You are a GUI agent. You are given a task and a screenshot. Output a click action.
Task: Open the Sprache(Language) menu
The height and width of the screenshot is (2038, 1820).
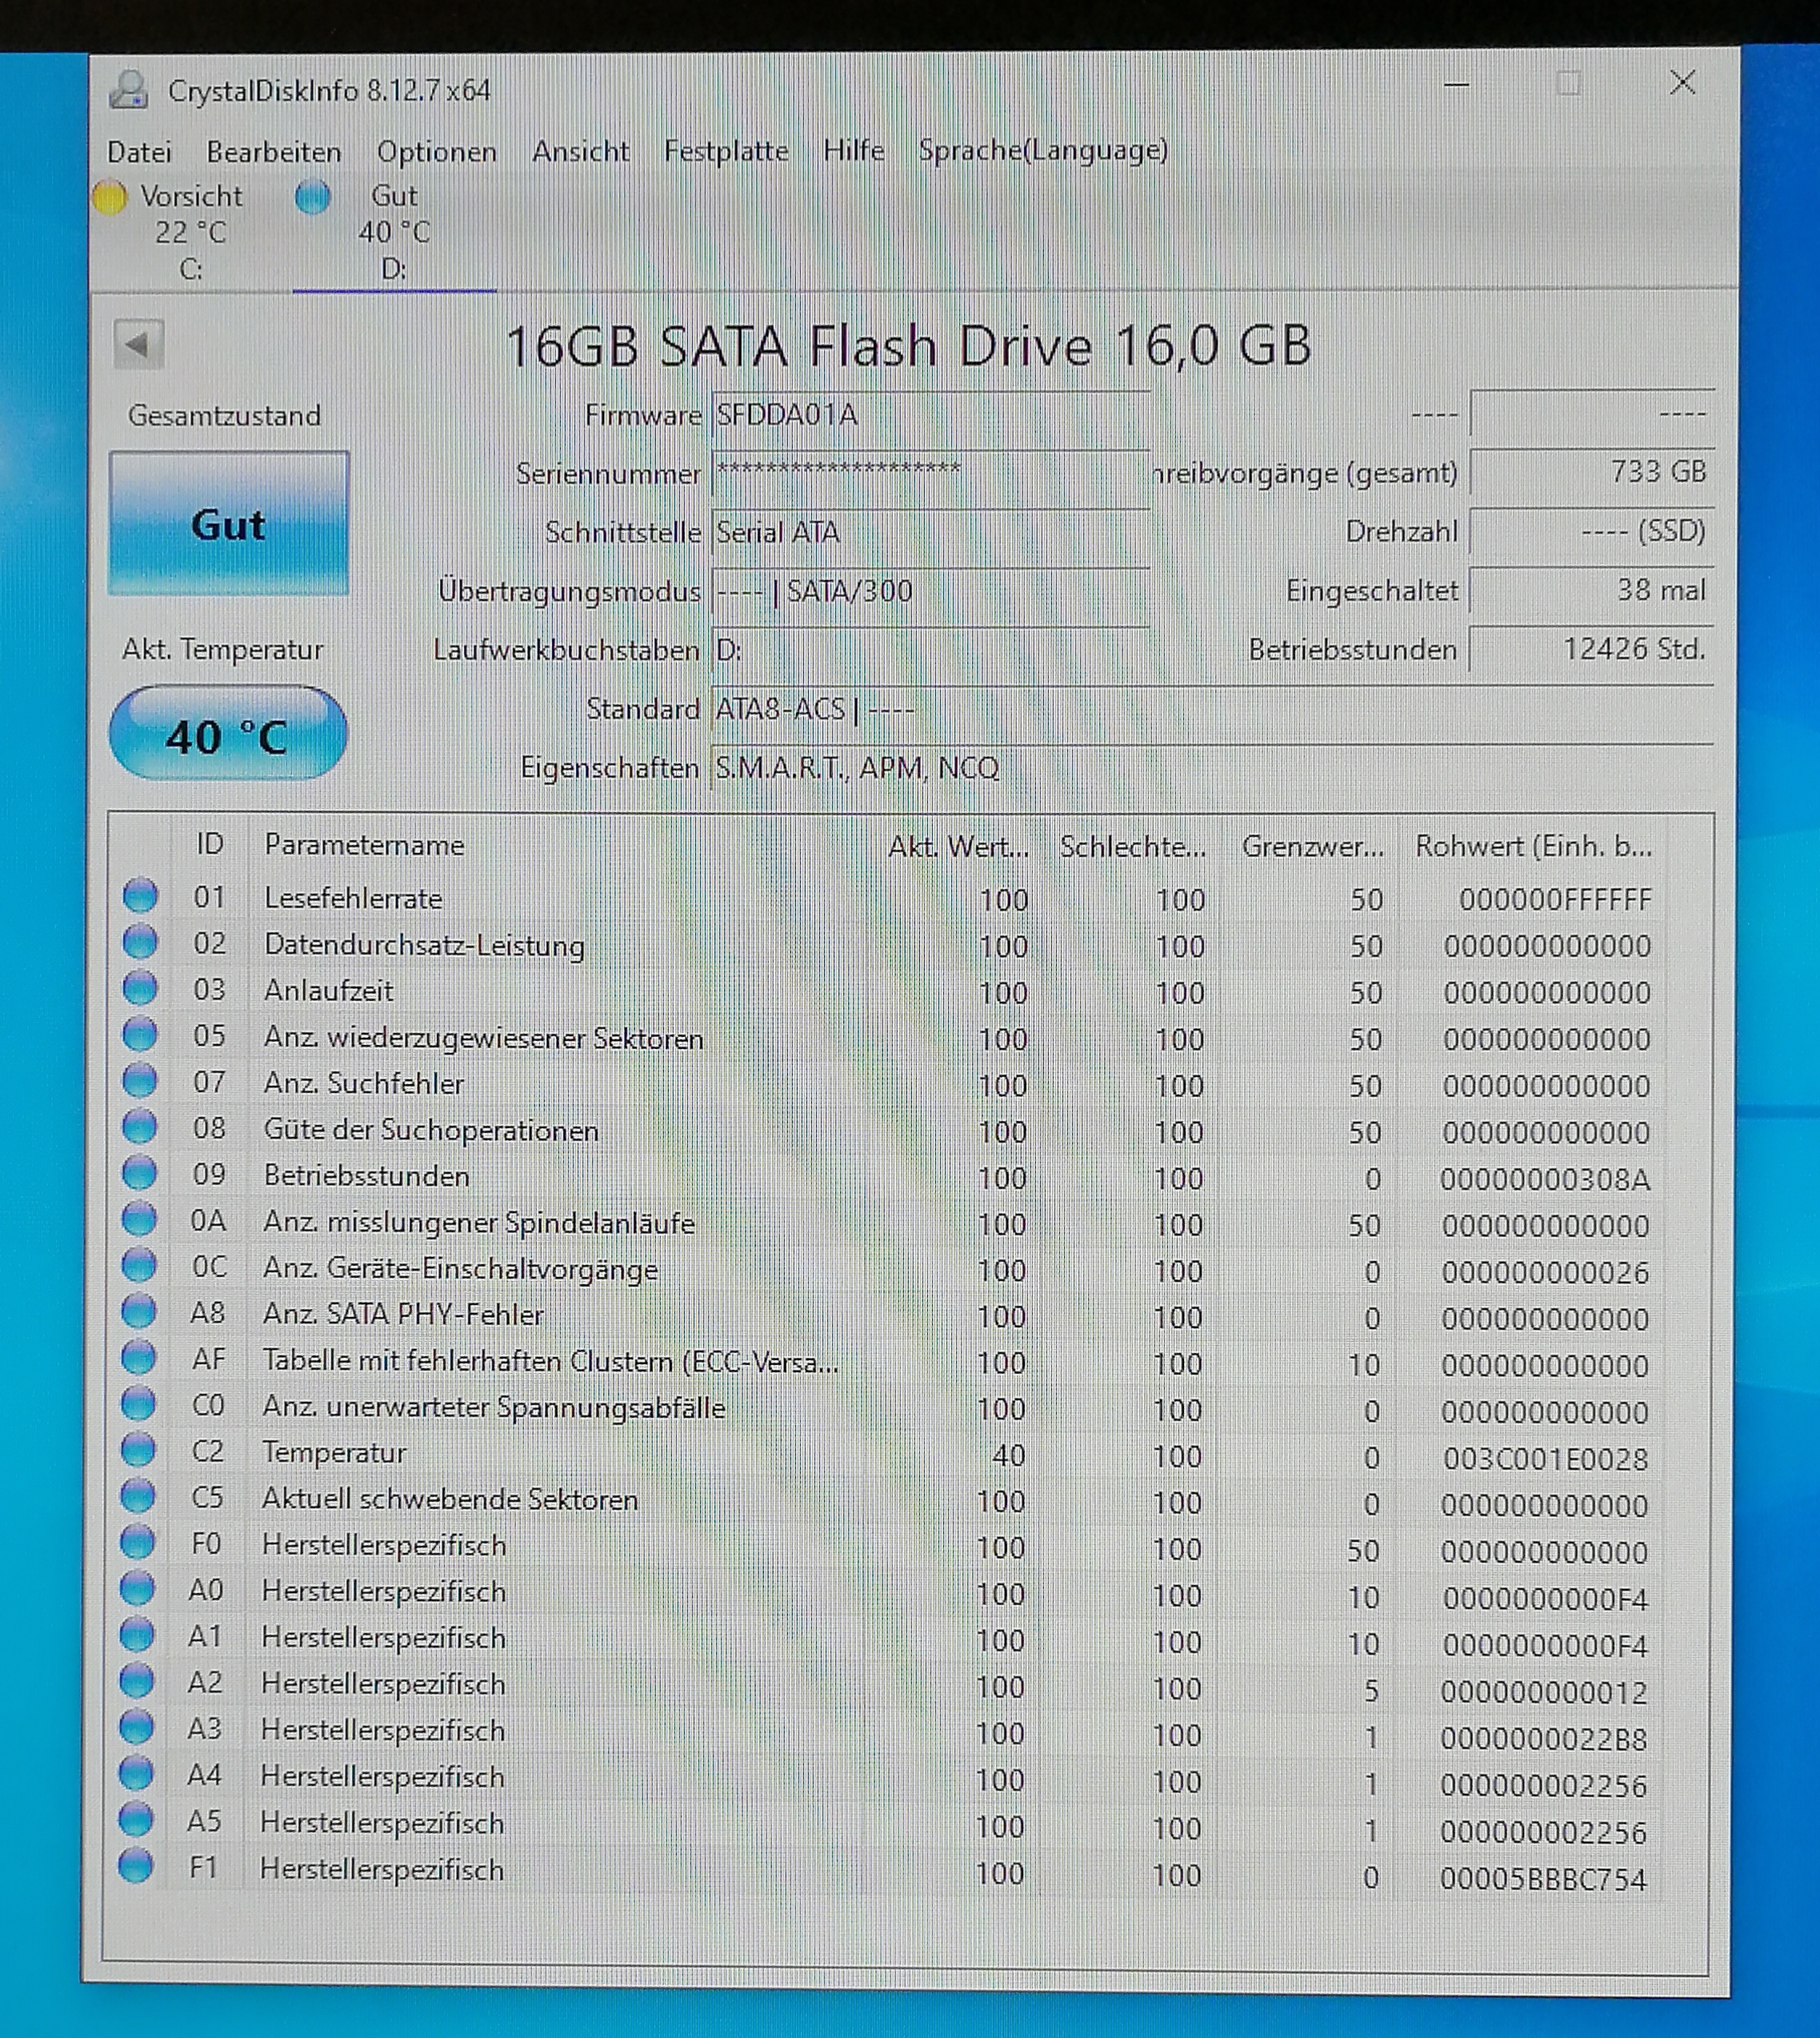[1042, 150]
